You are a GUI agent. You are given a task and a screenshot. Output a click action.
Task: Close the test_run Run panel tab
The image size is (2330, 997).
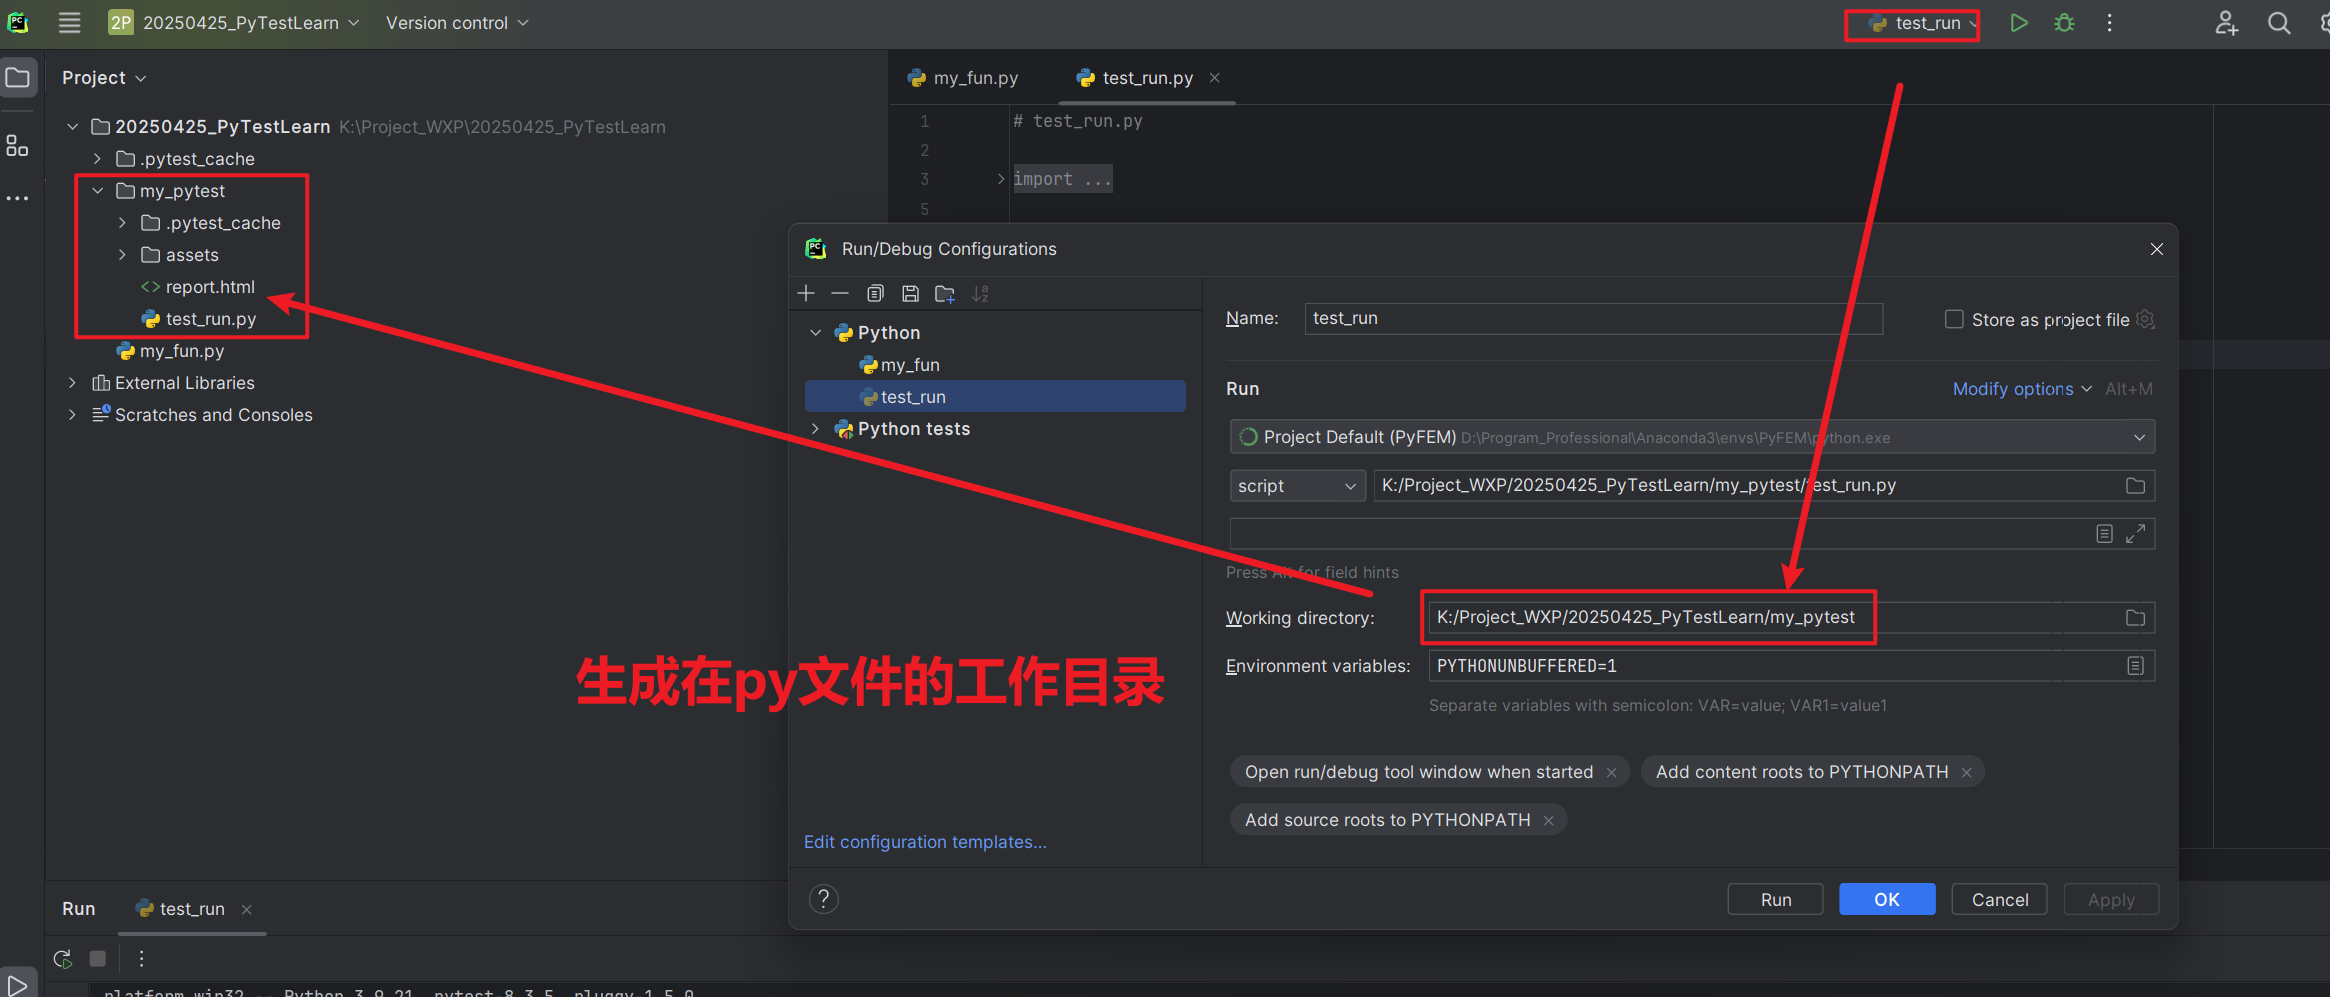coord(246,909)
